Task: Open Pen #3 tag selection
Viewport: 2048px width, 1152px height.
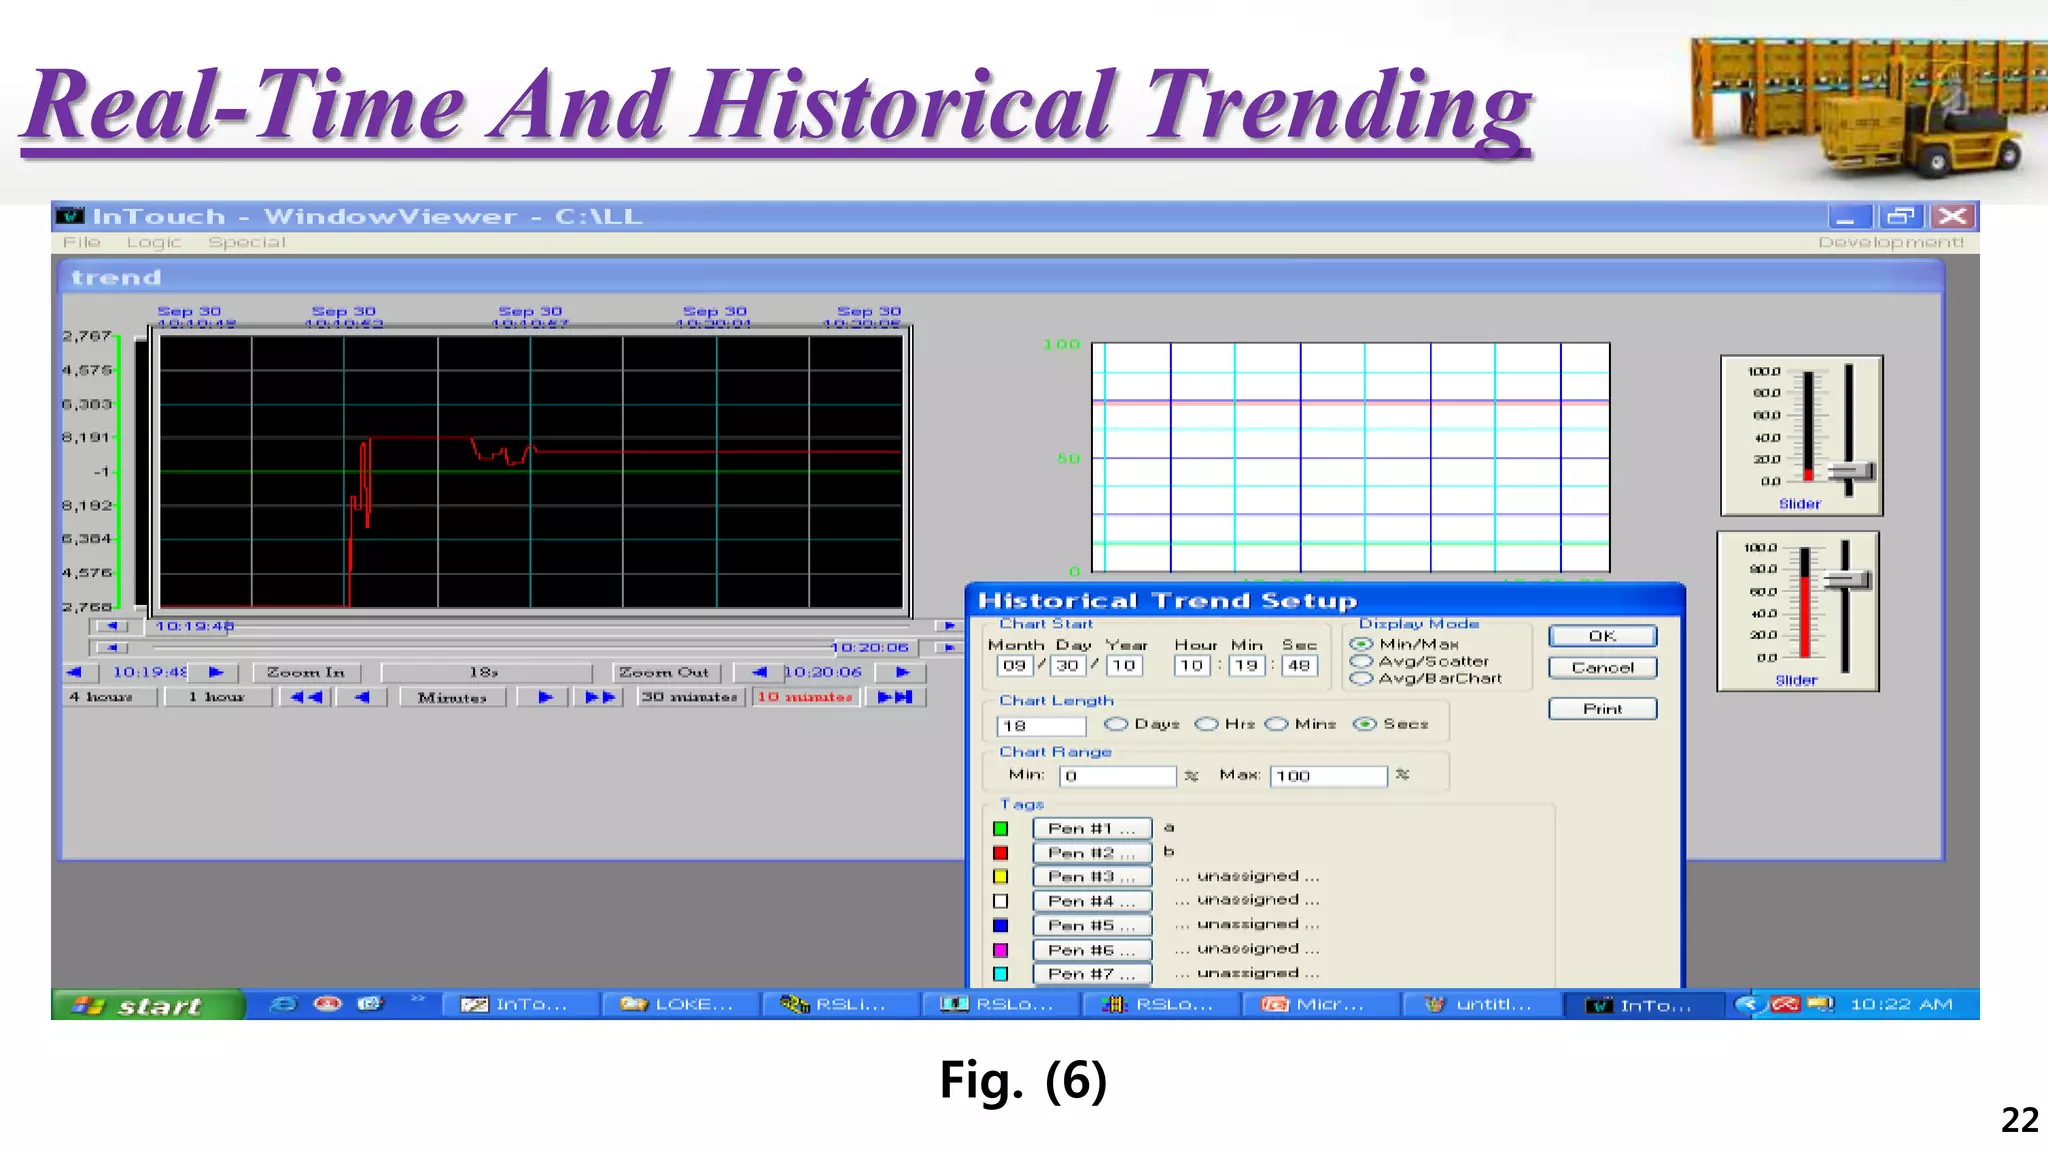Action: 1092,877
